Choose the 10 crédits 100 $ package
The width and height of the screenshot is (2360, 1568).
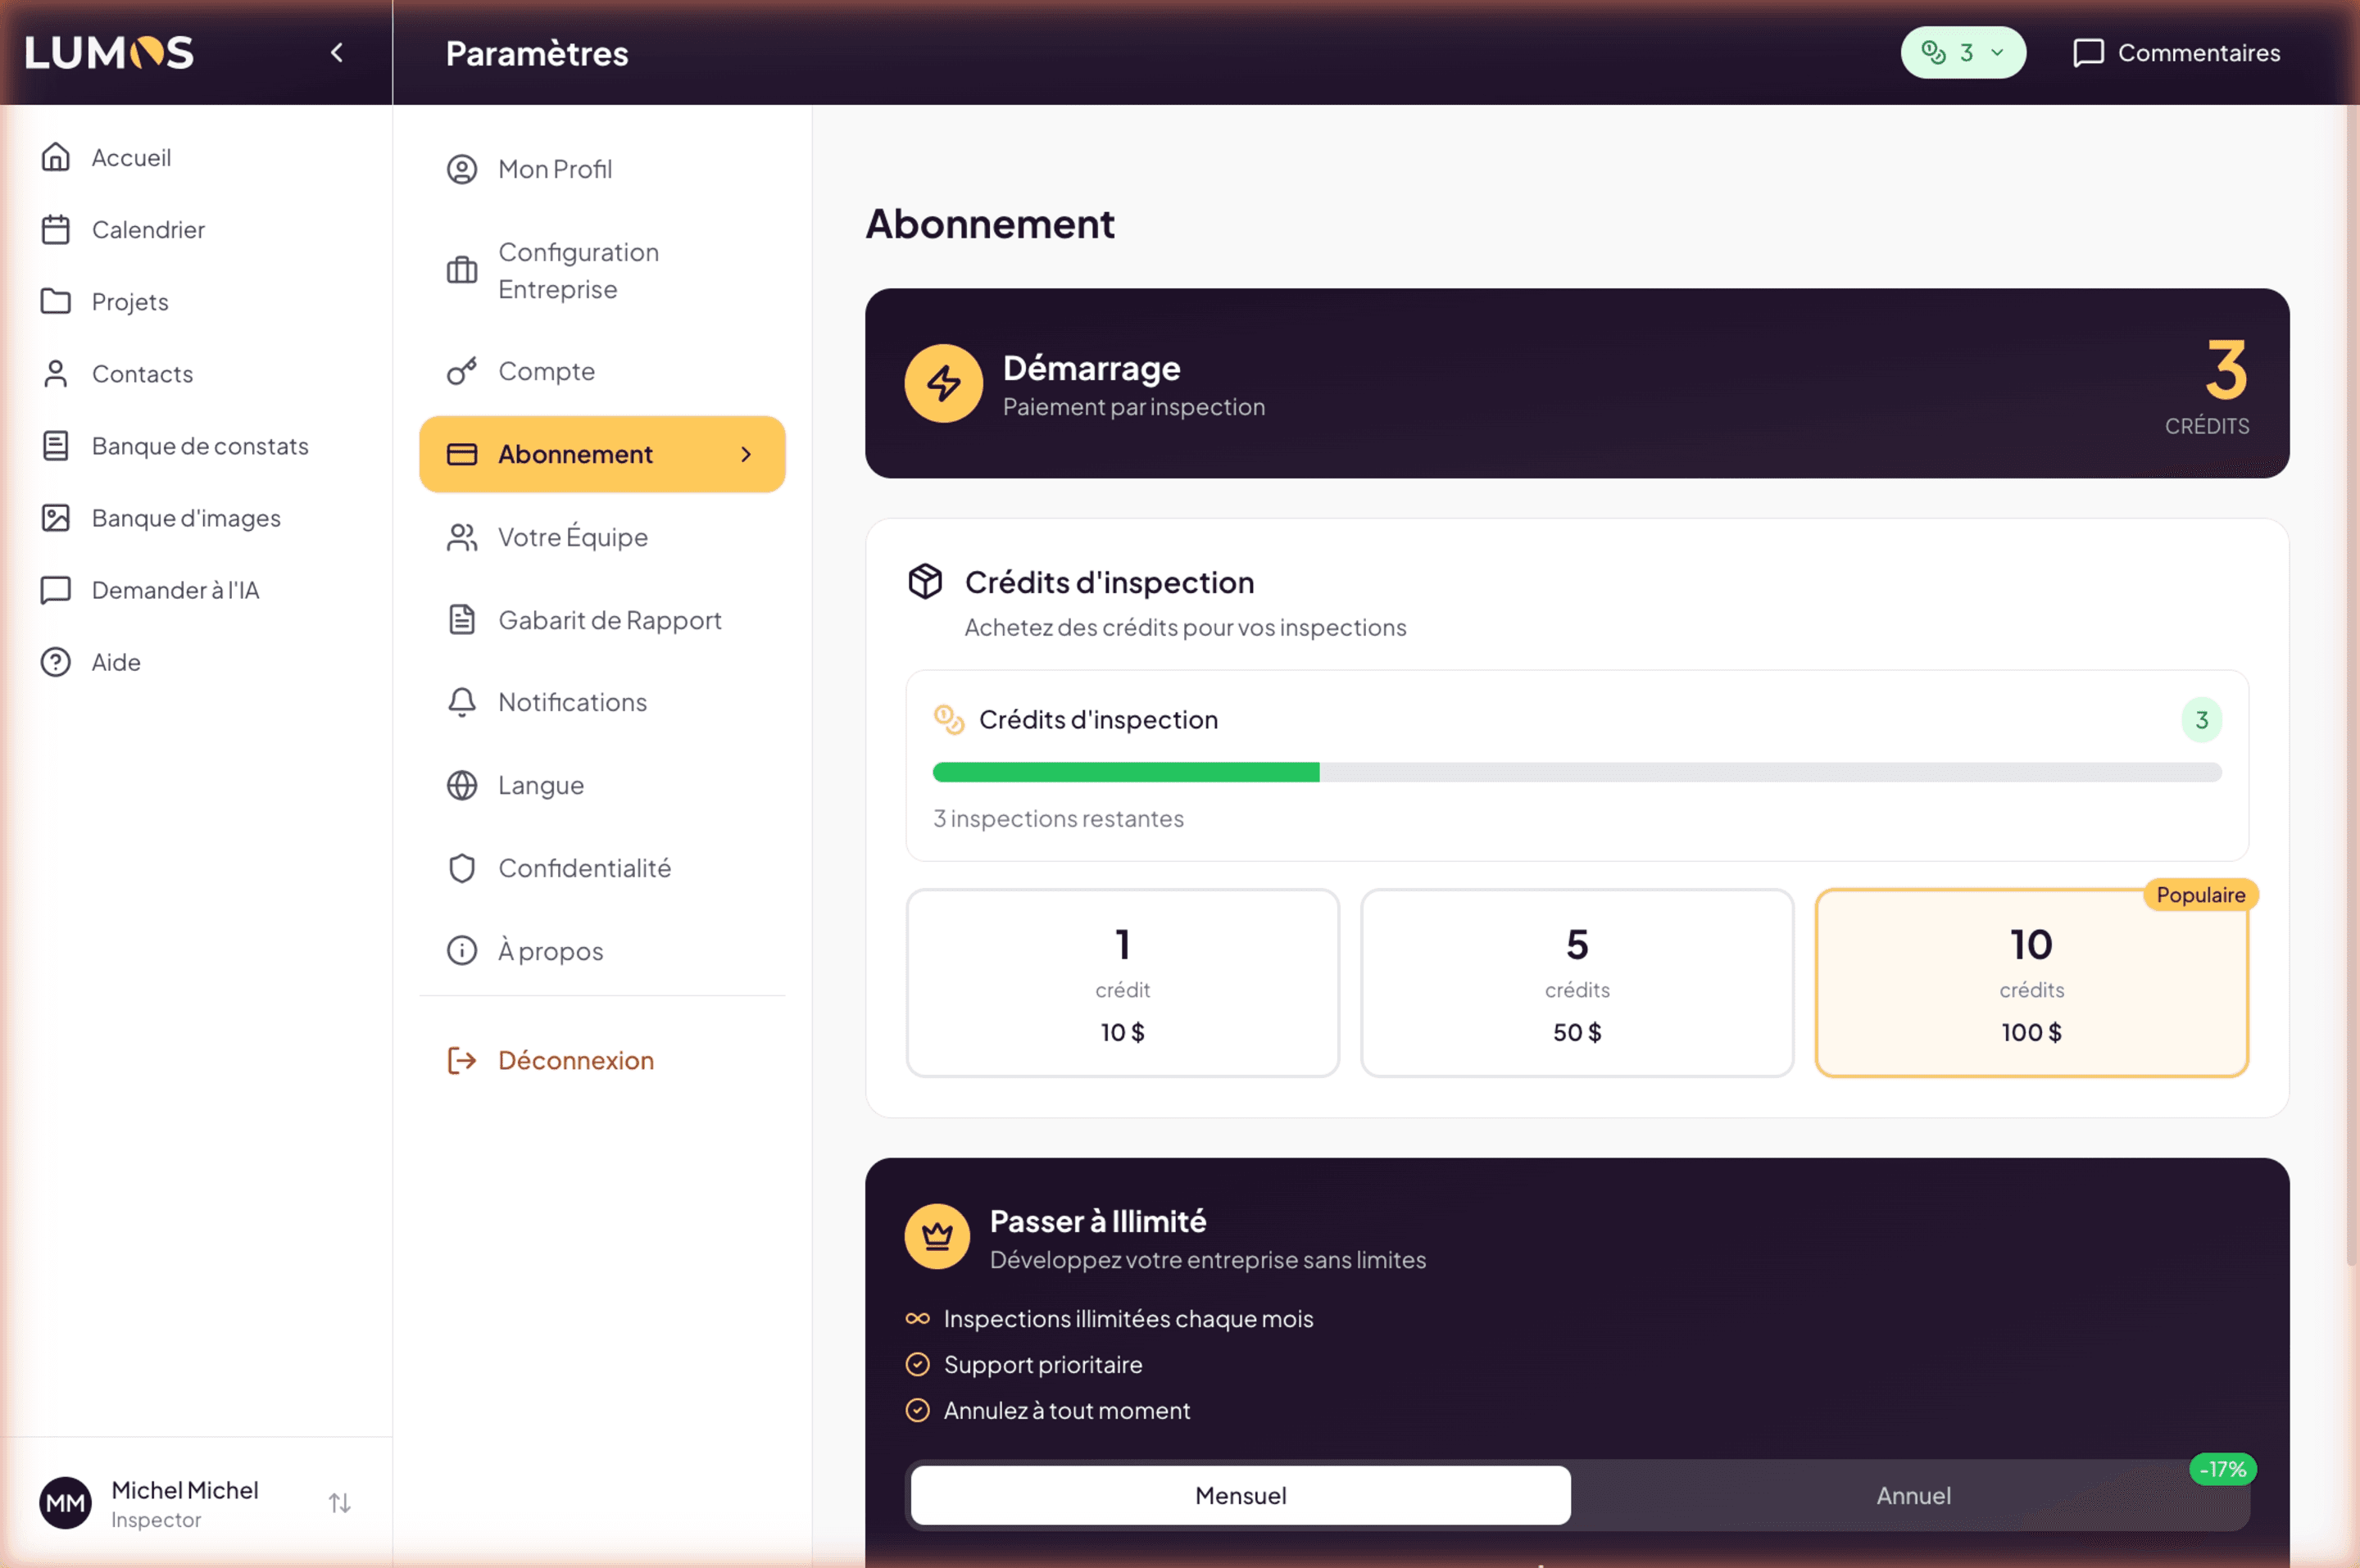2031,983
